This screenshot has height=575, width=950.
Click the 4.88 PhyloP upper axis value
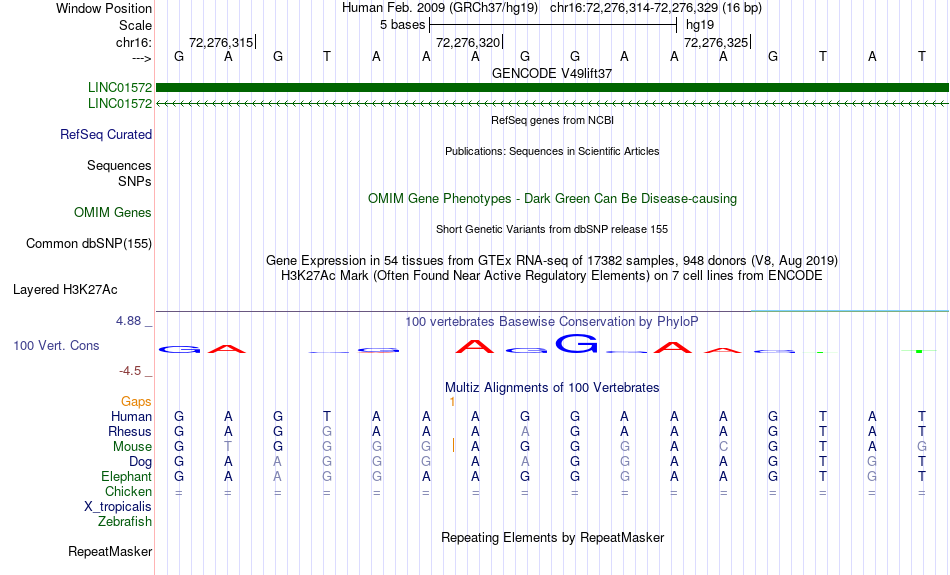point(128,321)
